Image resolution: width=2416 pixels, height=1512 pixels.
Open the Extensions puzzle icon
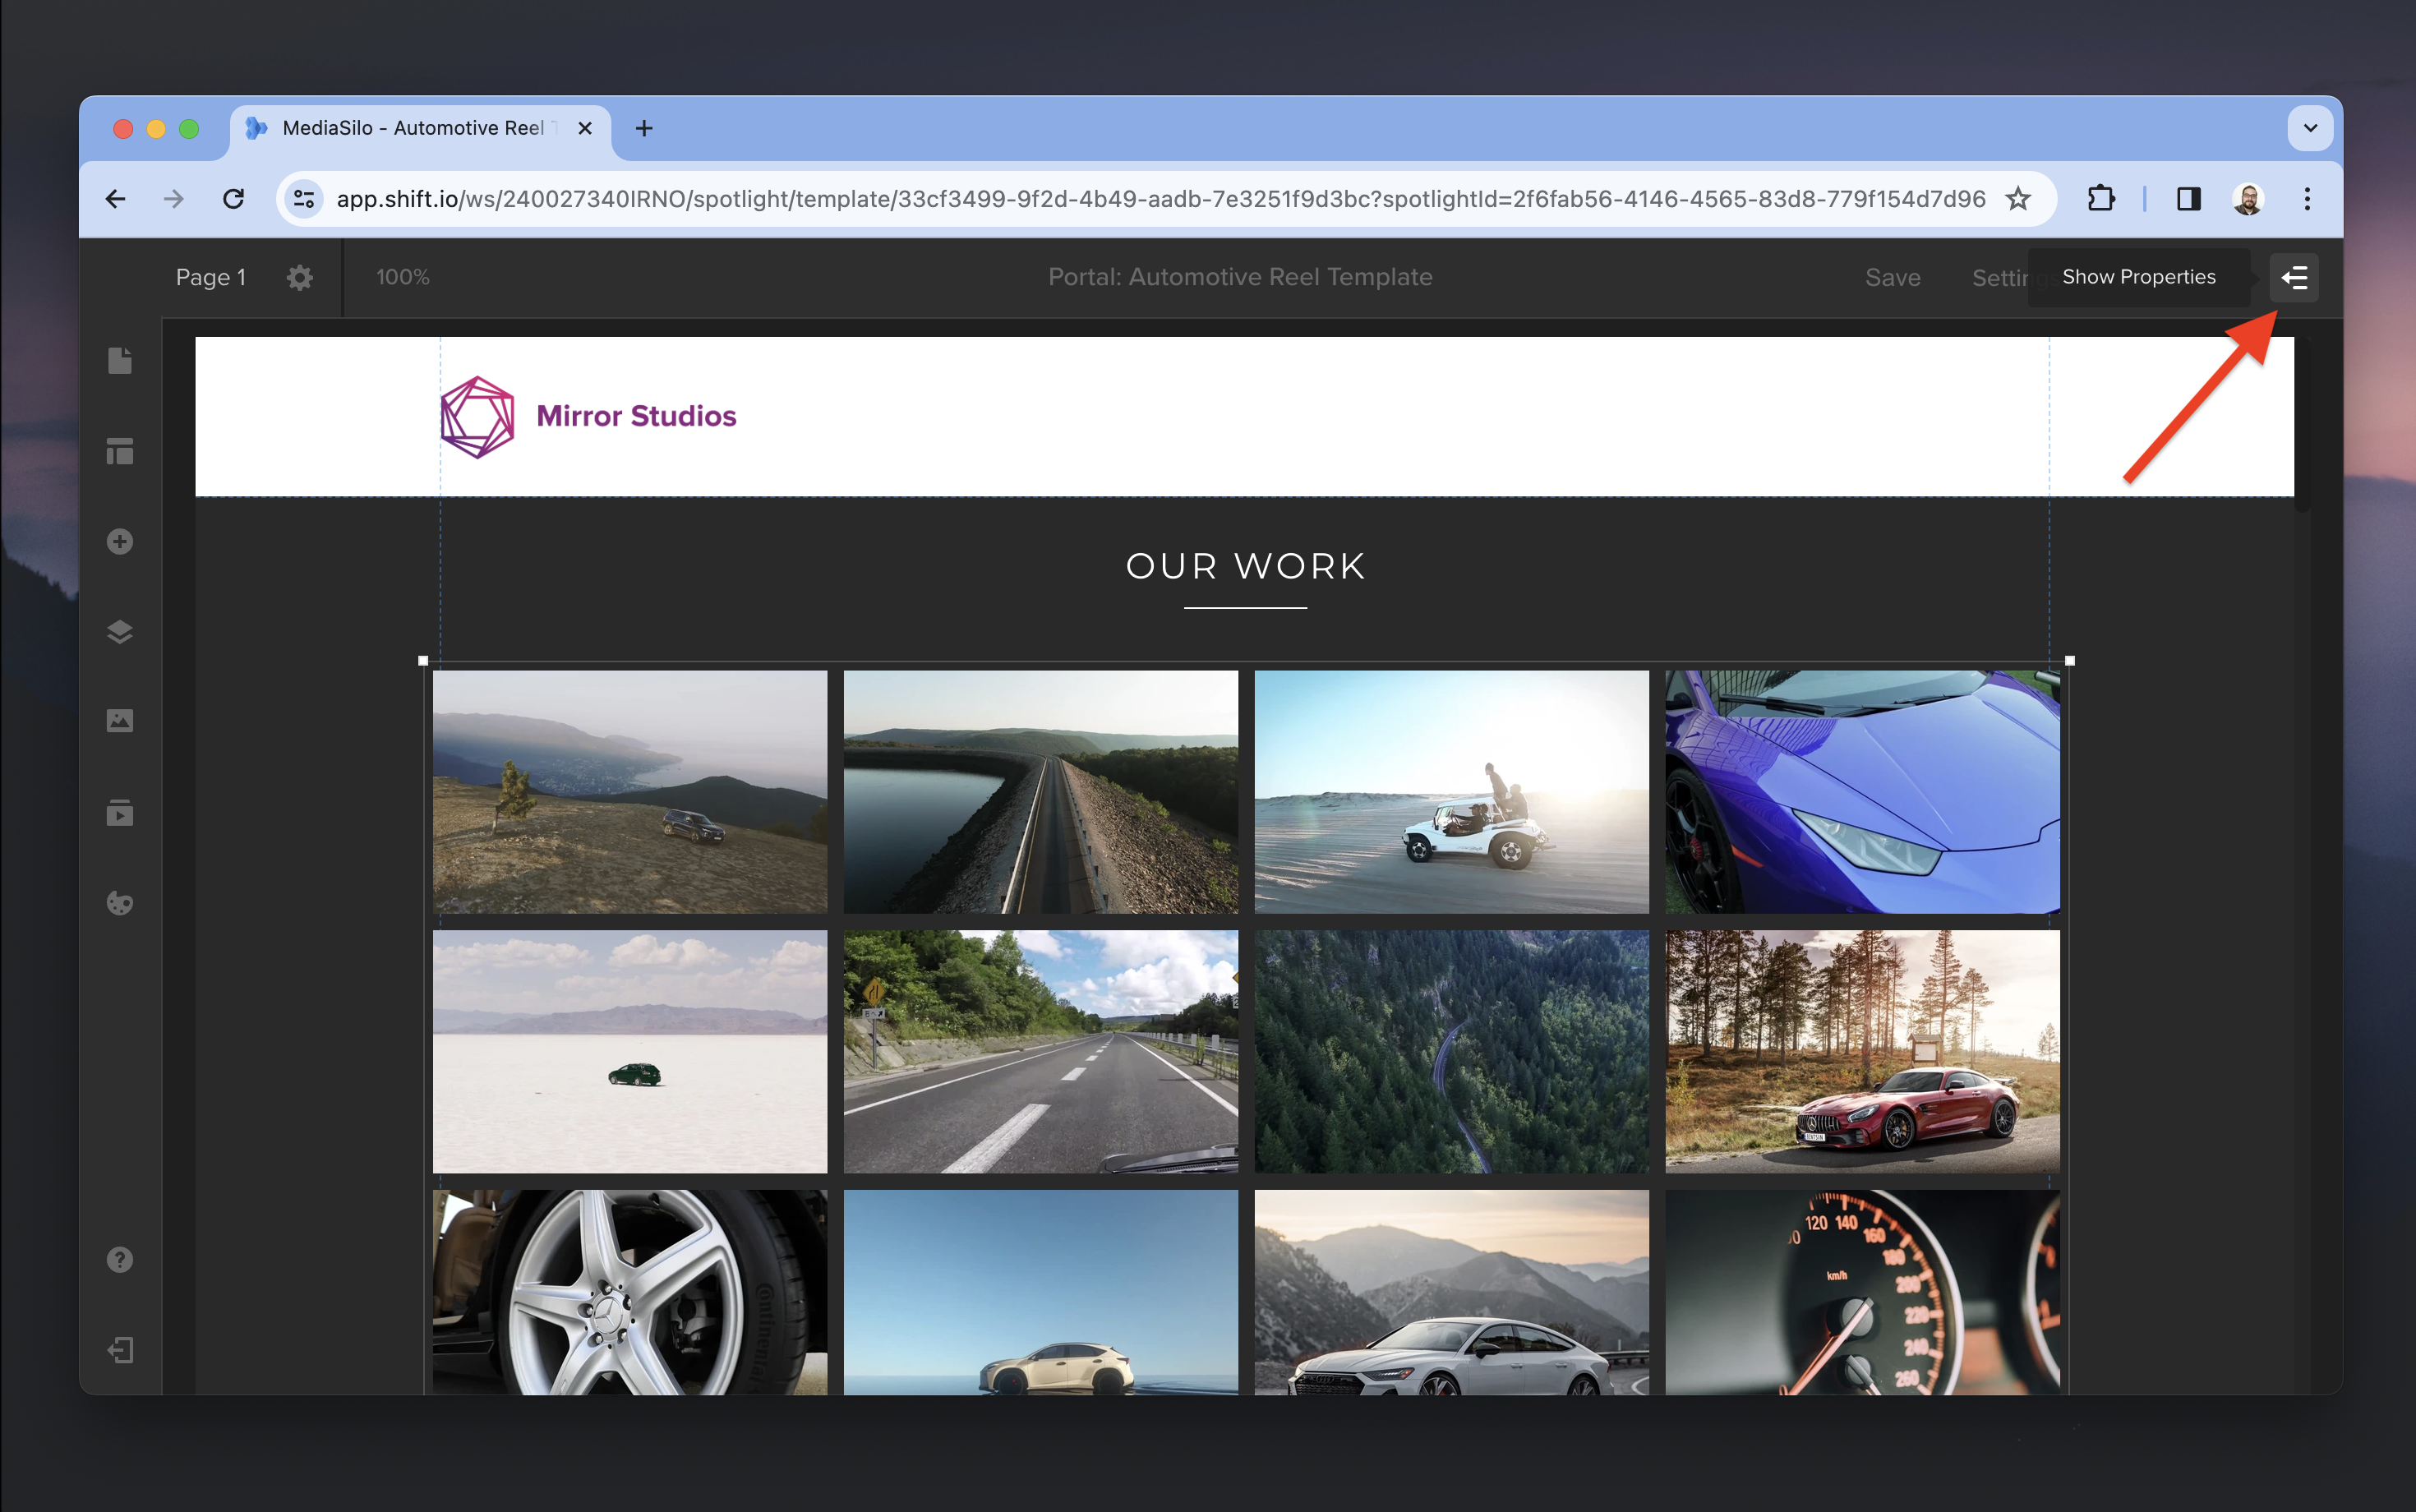[2101, 199]
